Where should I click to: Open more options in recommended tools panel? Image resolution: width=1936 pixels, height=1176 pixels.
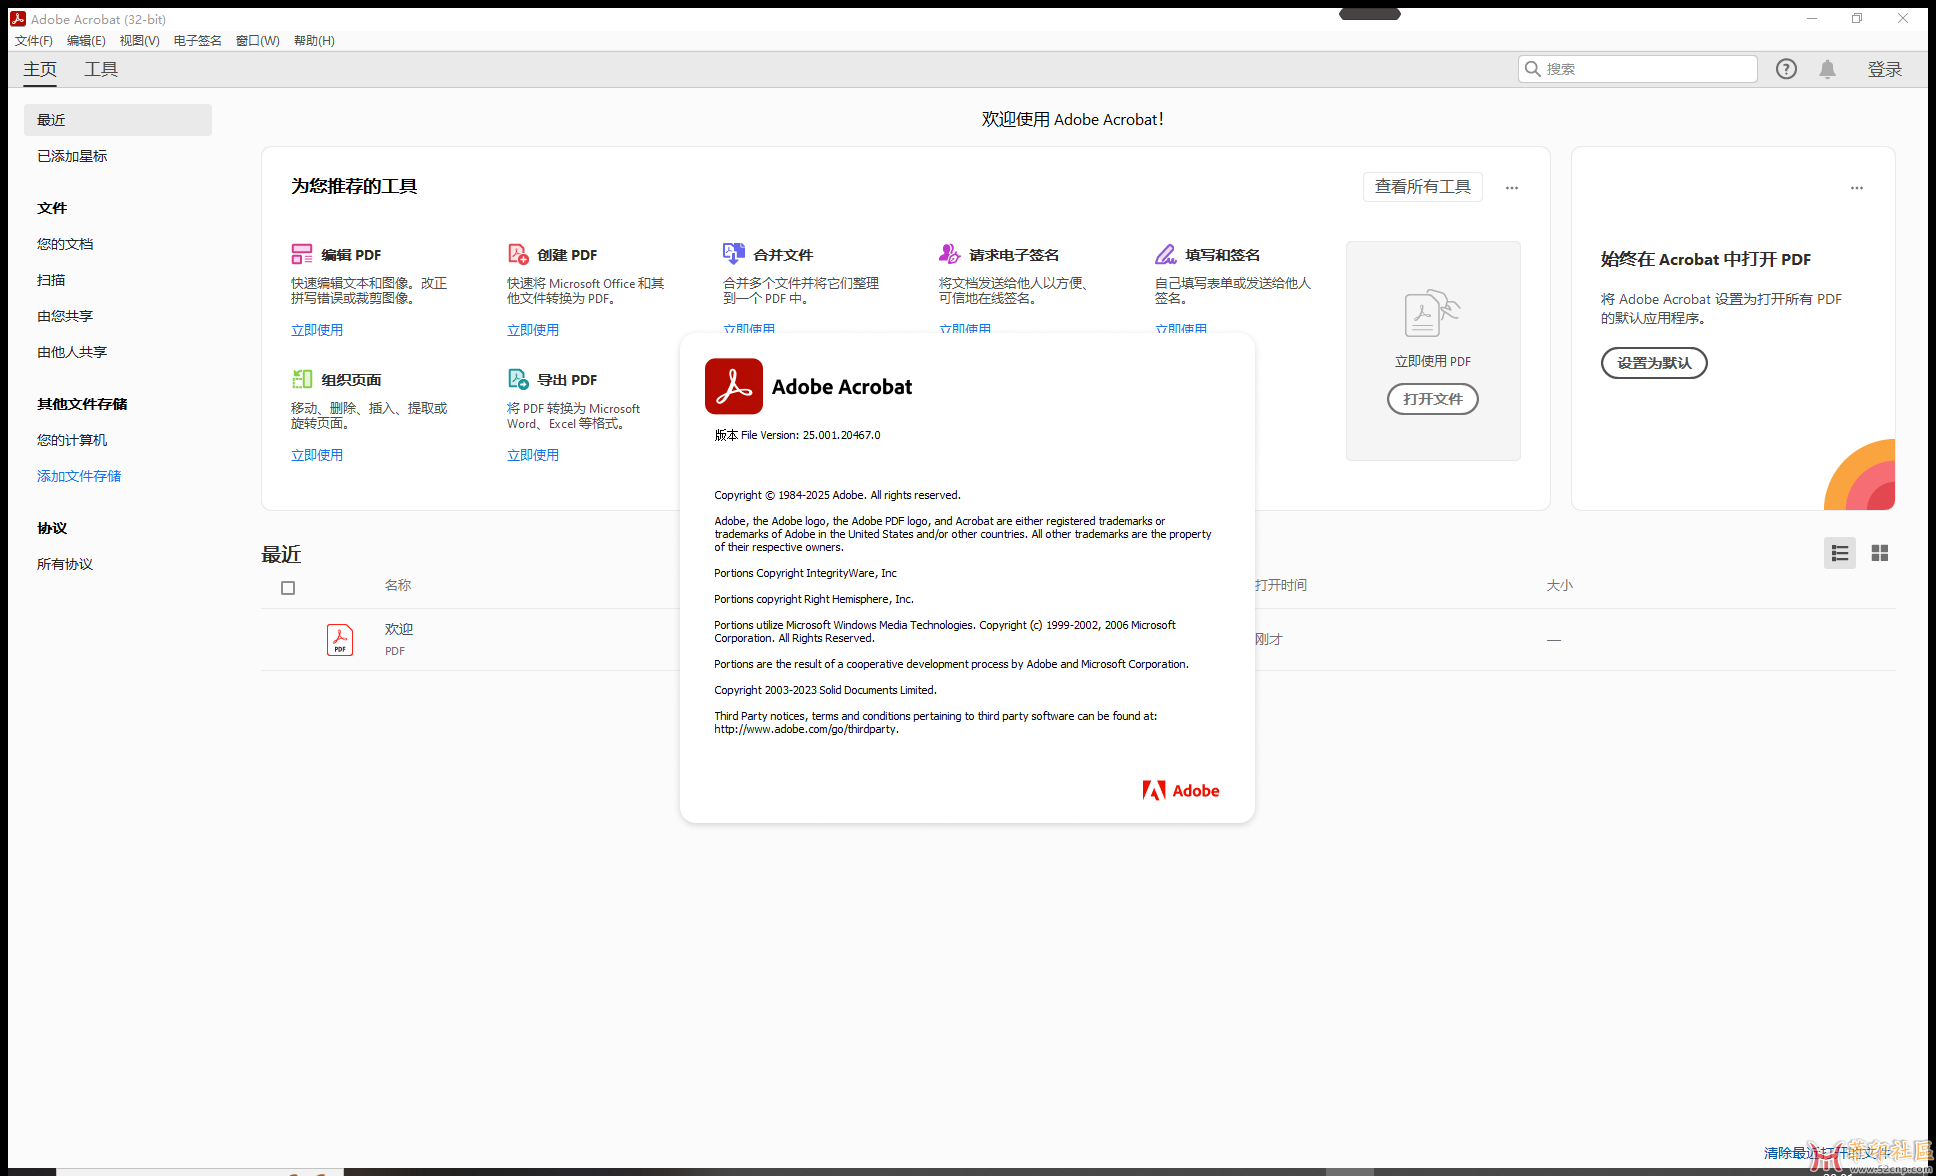1512,188
